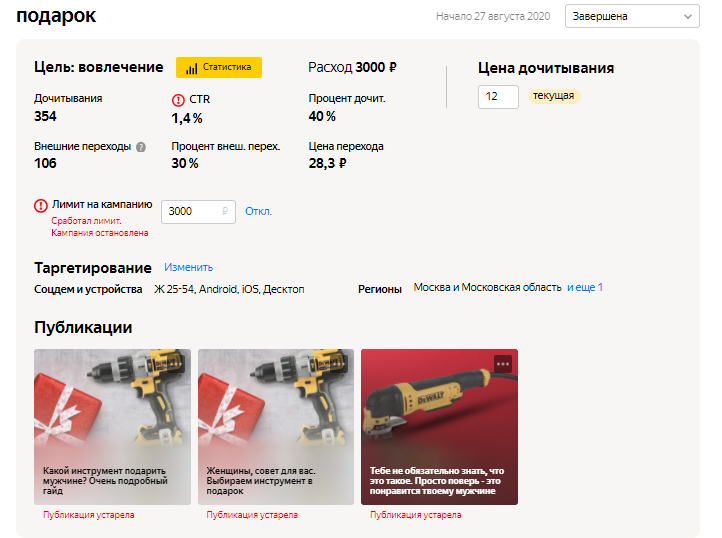Click the chevron arrow of the status dropdown

(x=687, y=17)
